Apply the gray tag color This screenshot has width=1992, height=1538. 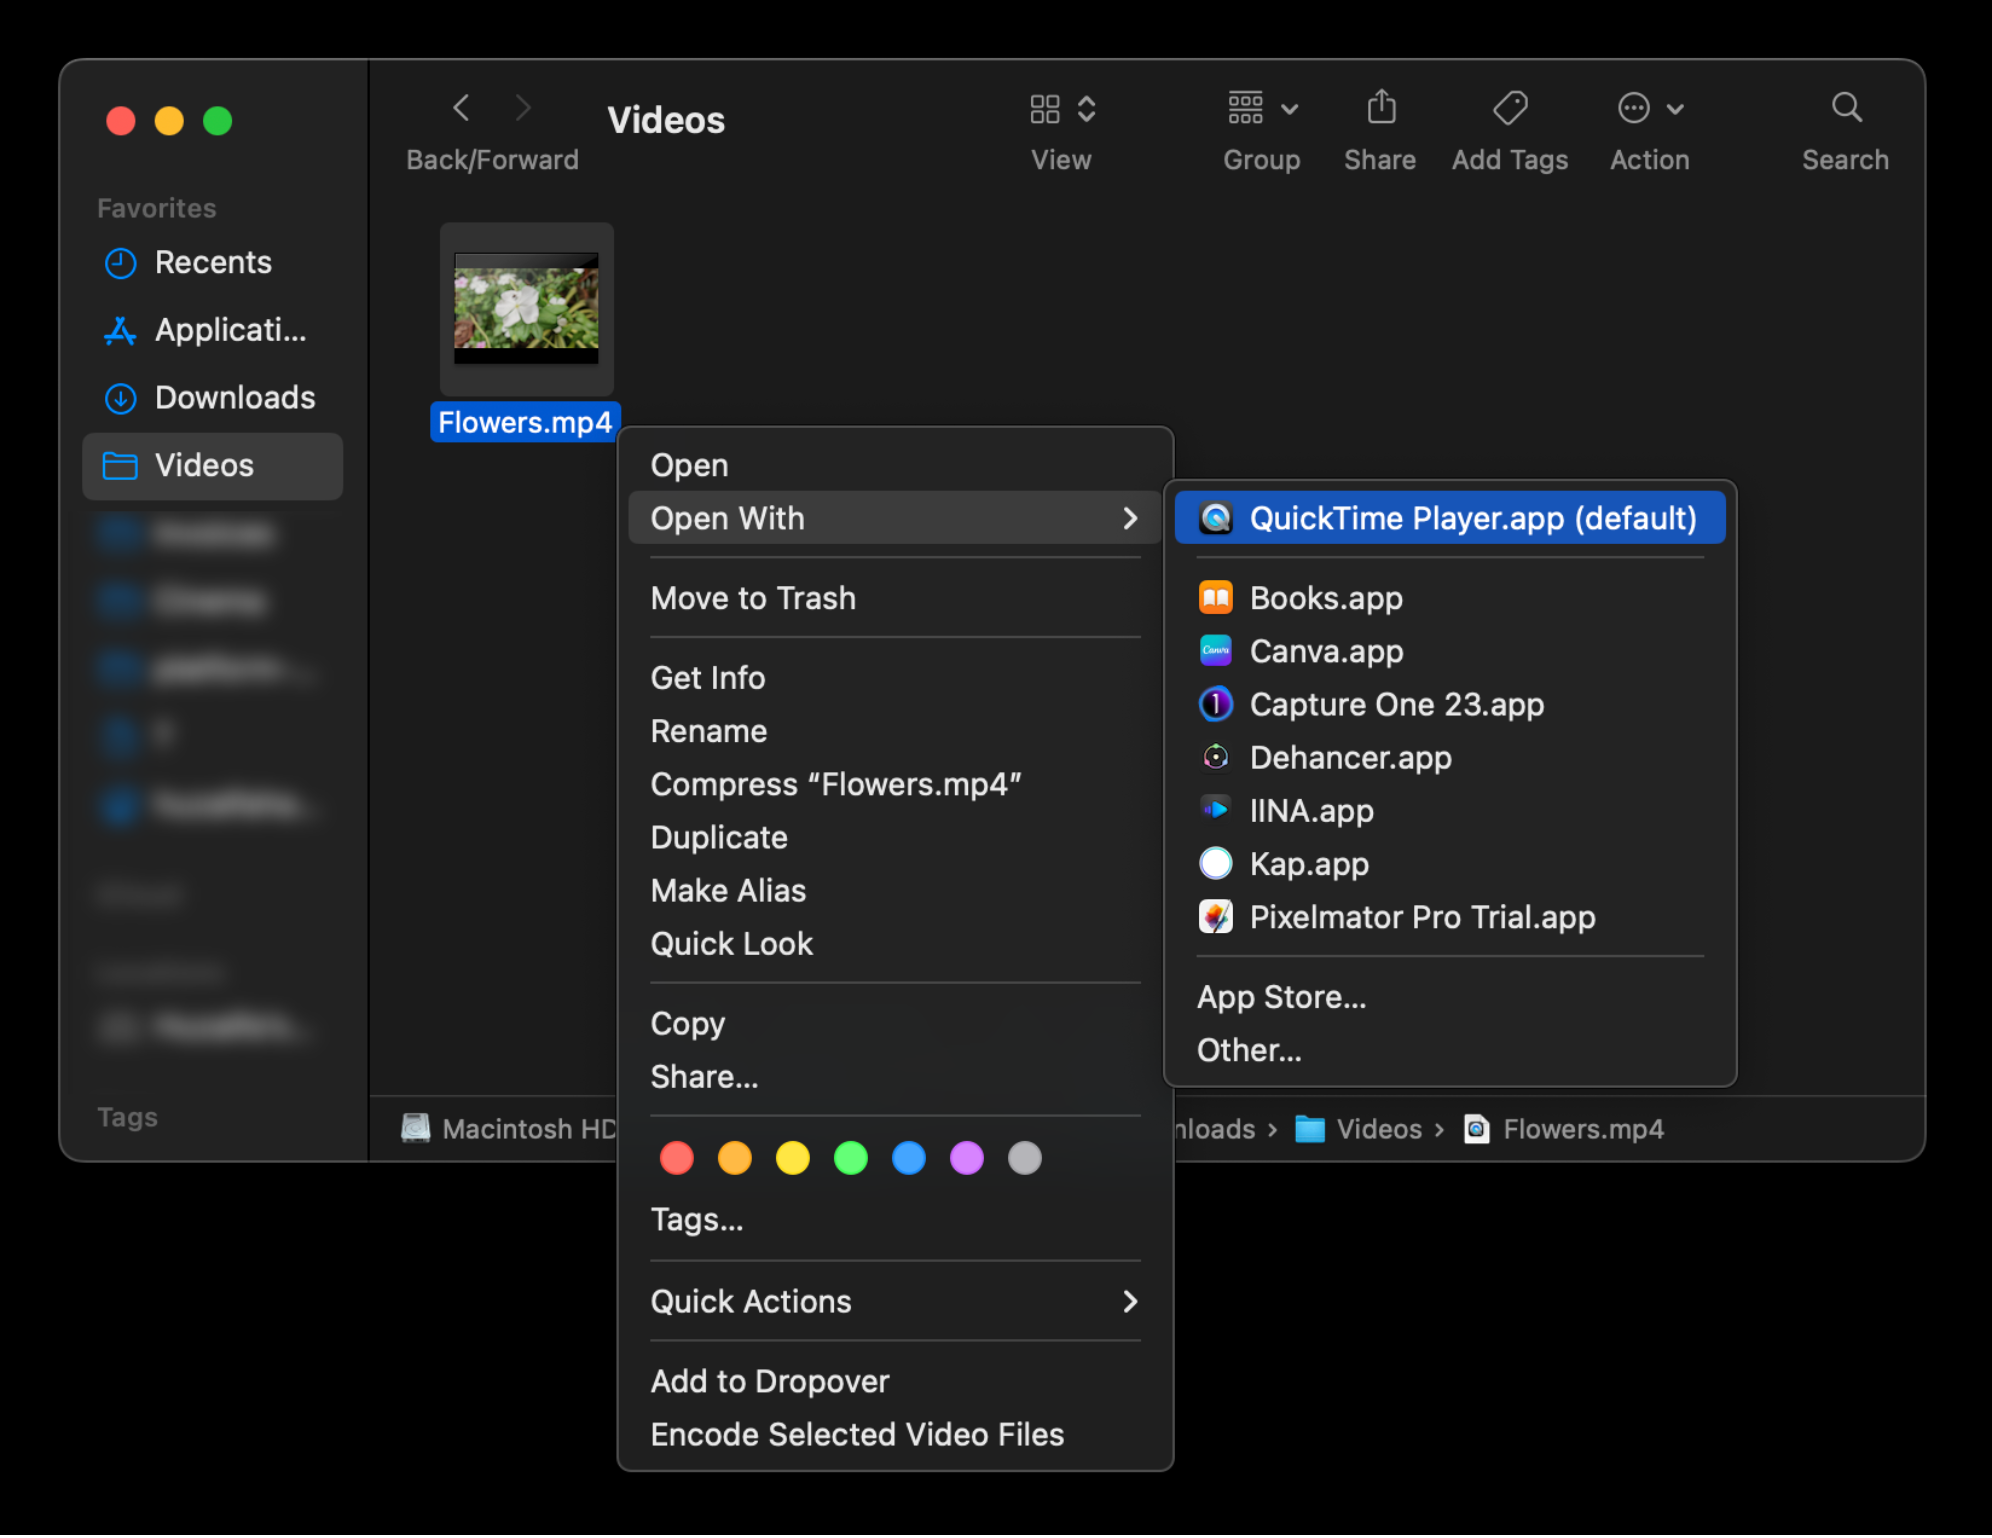click(x=1025, y=1158)
